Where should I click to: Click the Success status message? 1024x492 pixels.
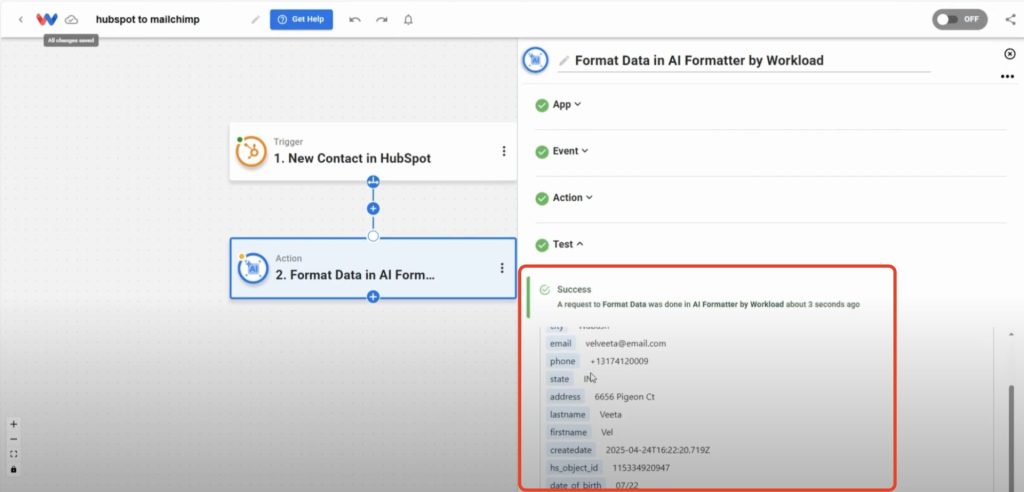(x=574, y=289)
